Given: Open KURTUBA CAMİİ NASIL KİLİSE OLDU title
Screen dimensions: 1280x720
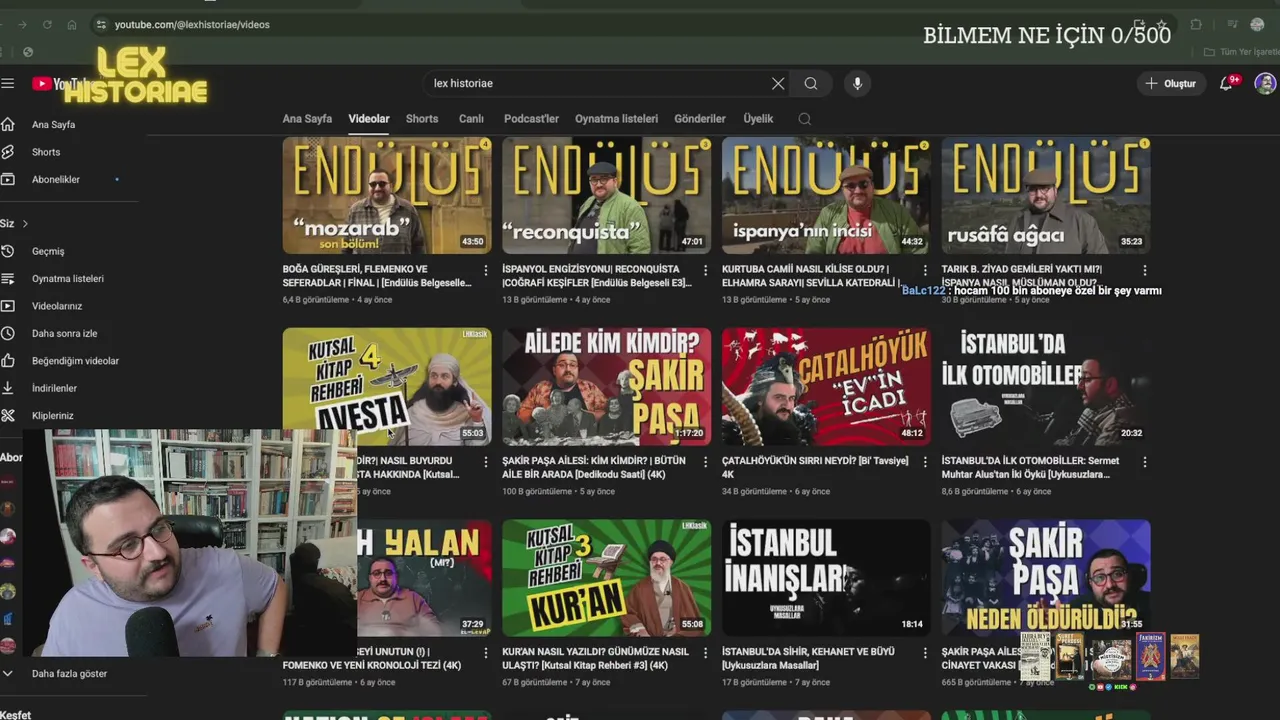Looking at the screenshot, I should click(811, 276).
